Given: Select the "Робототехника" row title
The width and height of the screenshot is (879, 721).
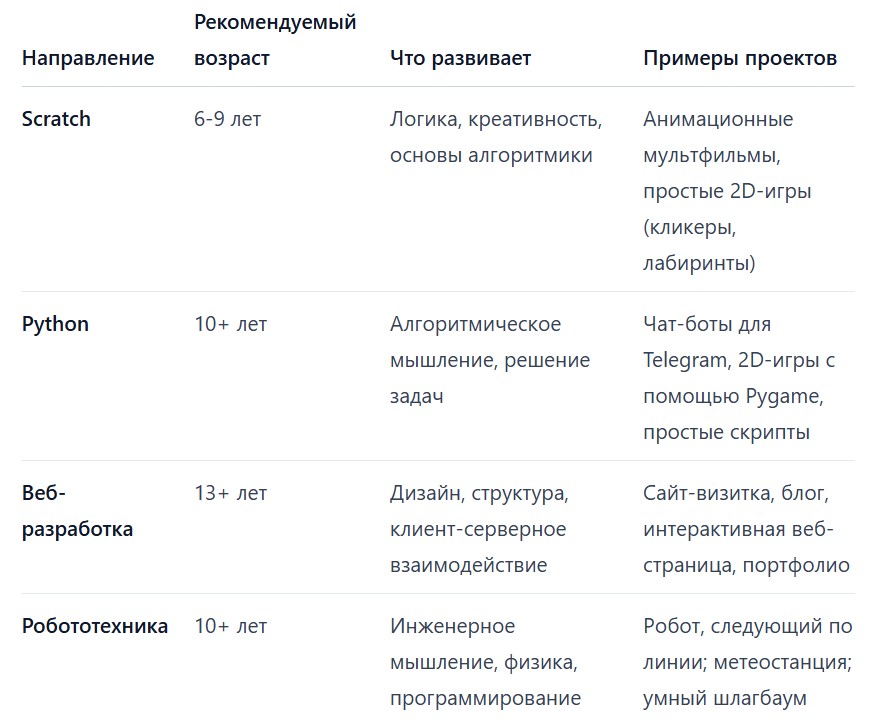Looking at the screenshot, I should [95, 626].
